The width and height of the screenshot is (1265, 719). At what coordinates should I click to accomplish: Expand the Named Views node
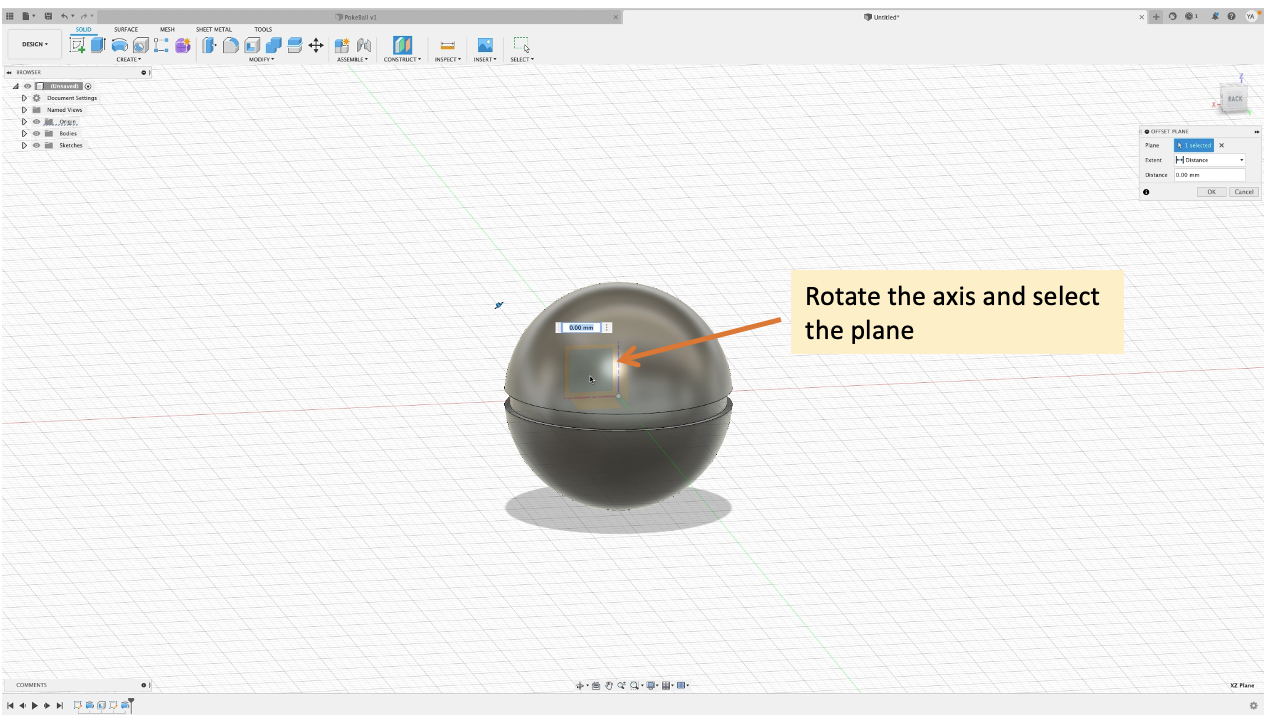(24, 110)
